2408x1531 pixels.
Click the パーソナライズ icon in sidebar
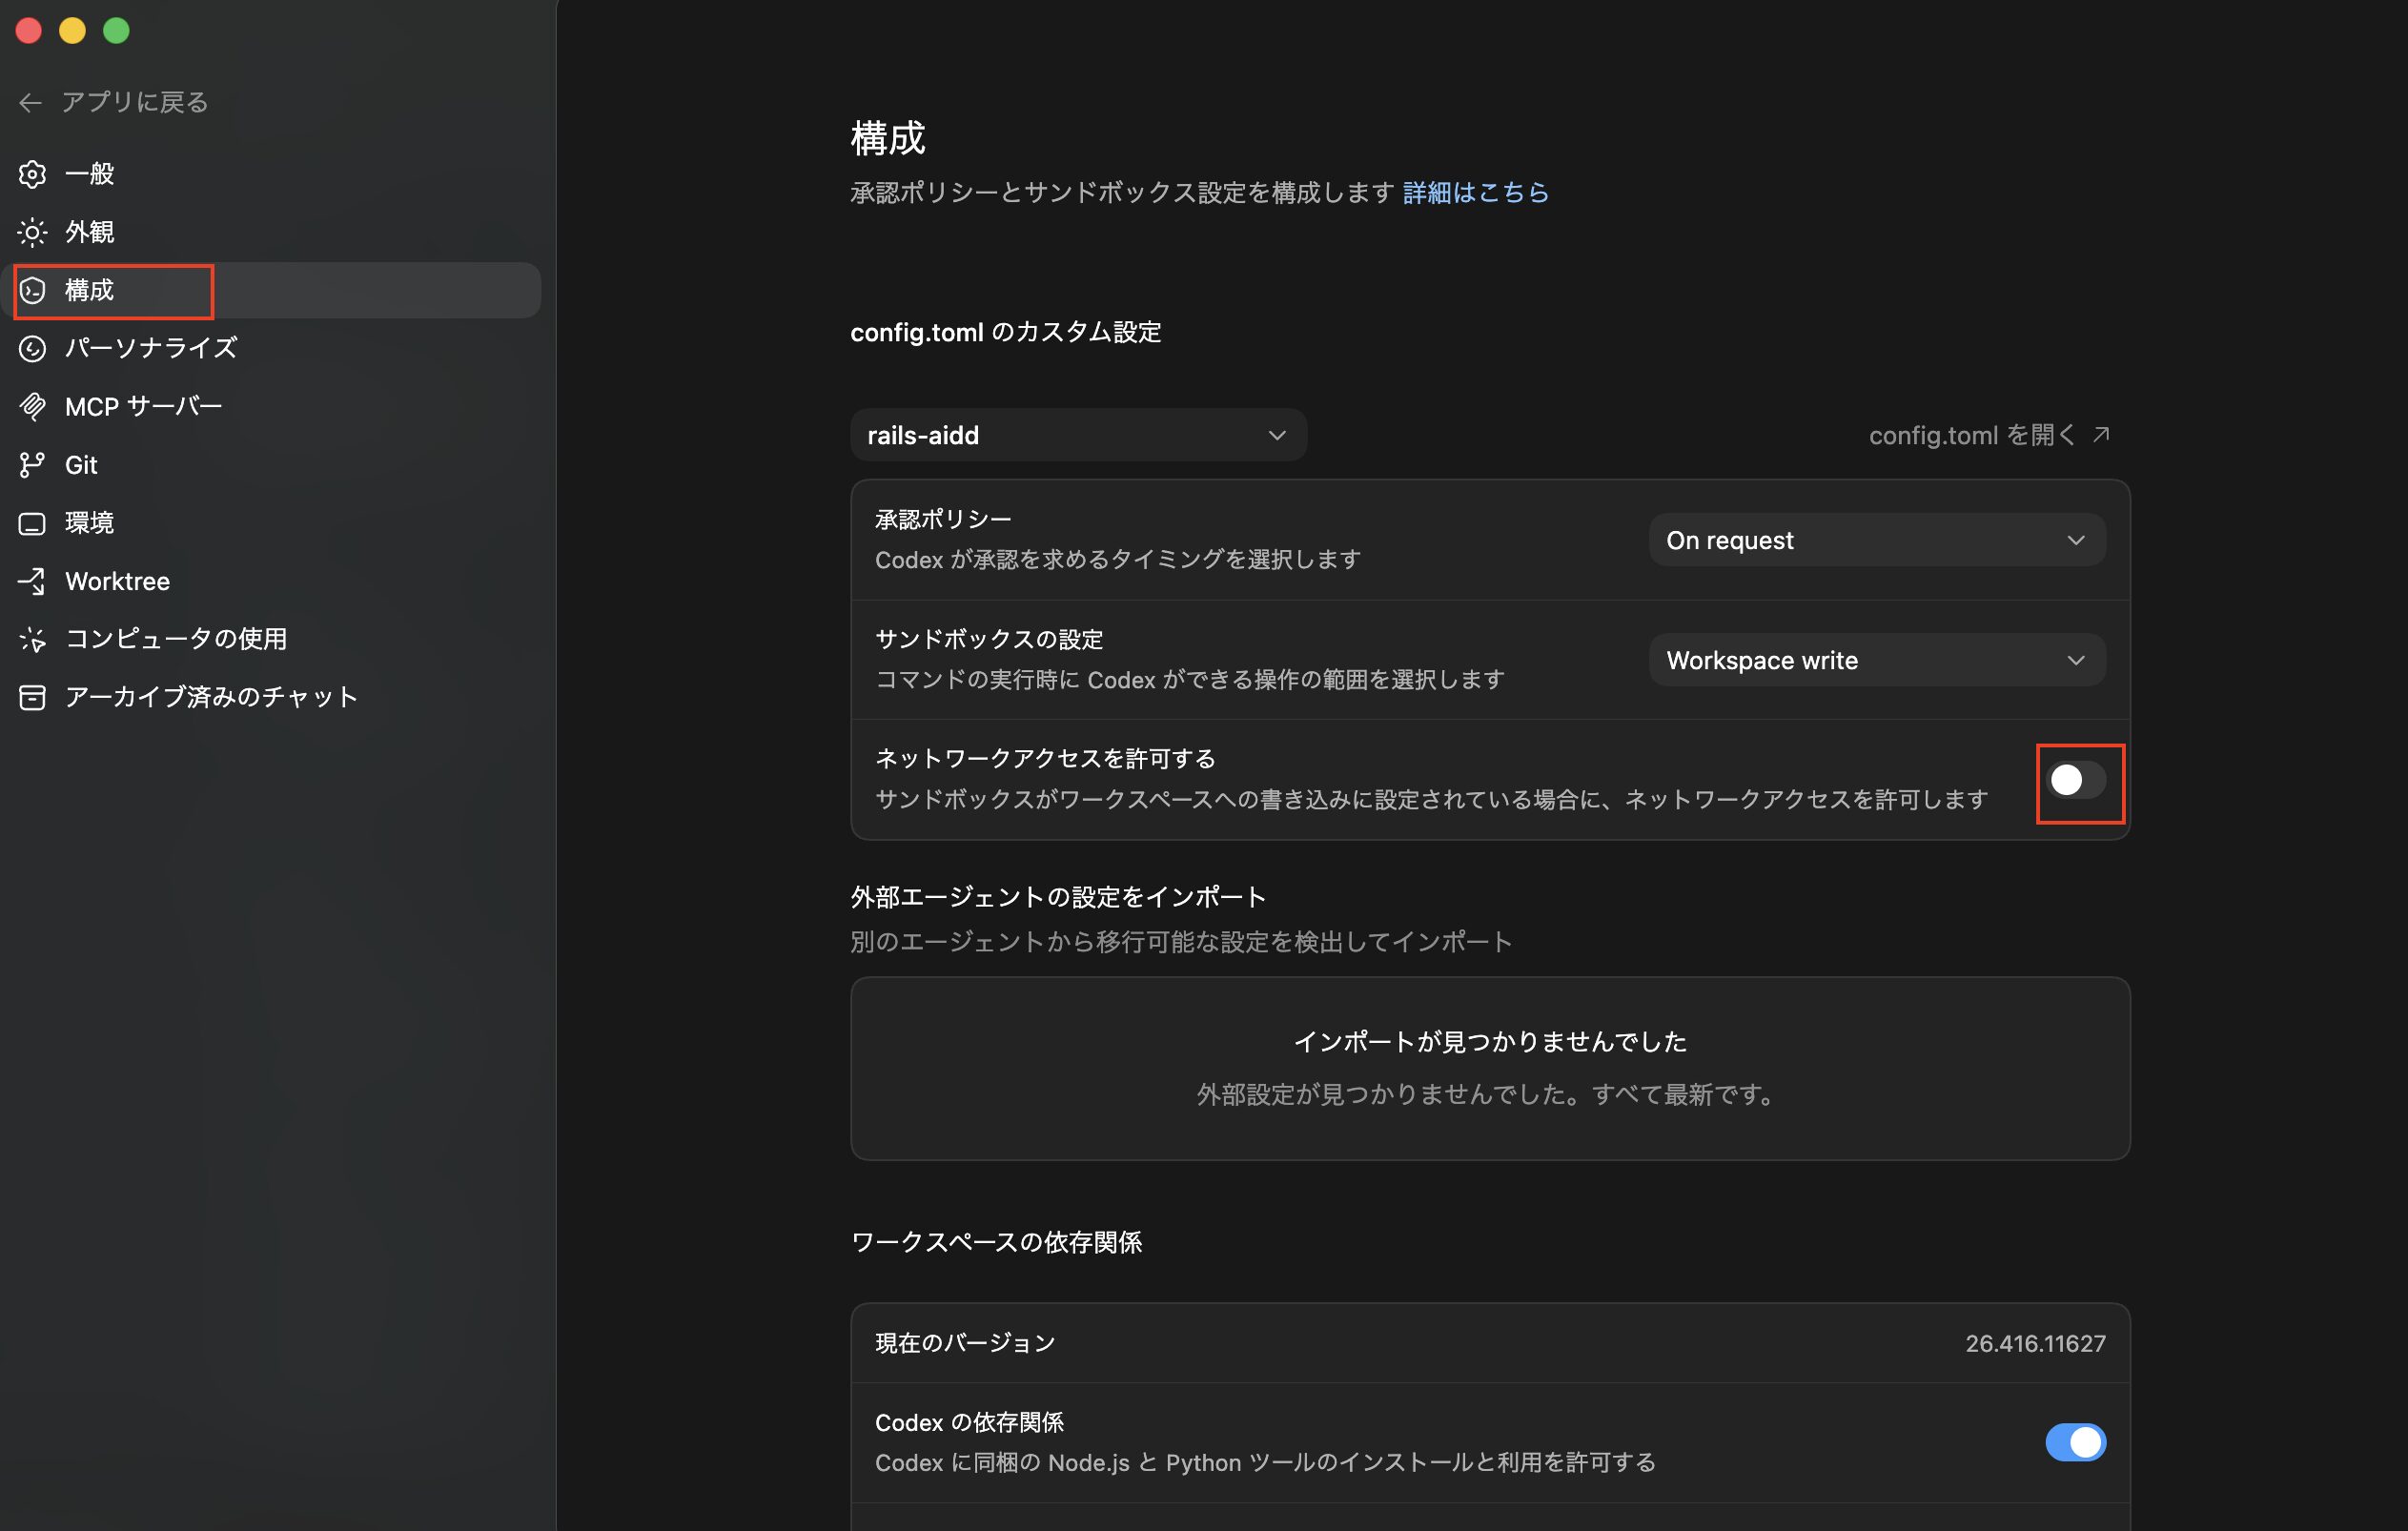32,348
